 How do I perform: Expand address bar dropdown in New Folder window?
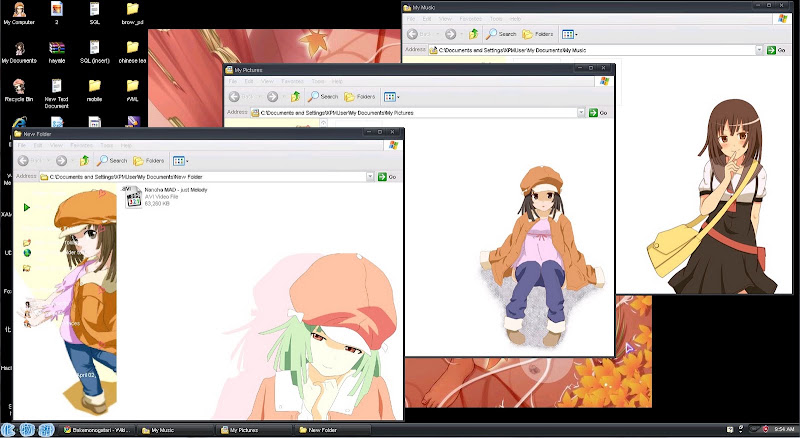tap(370, 177)
